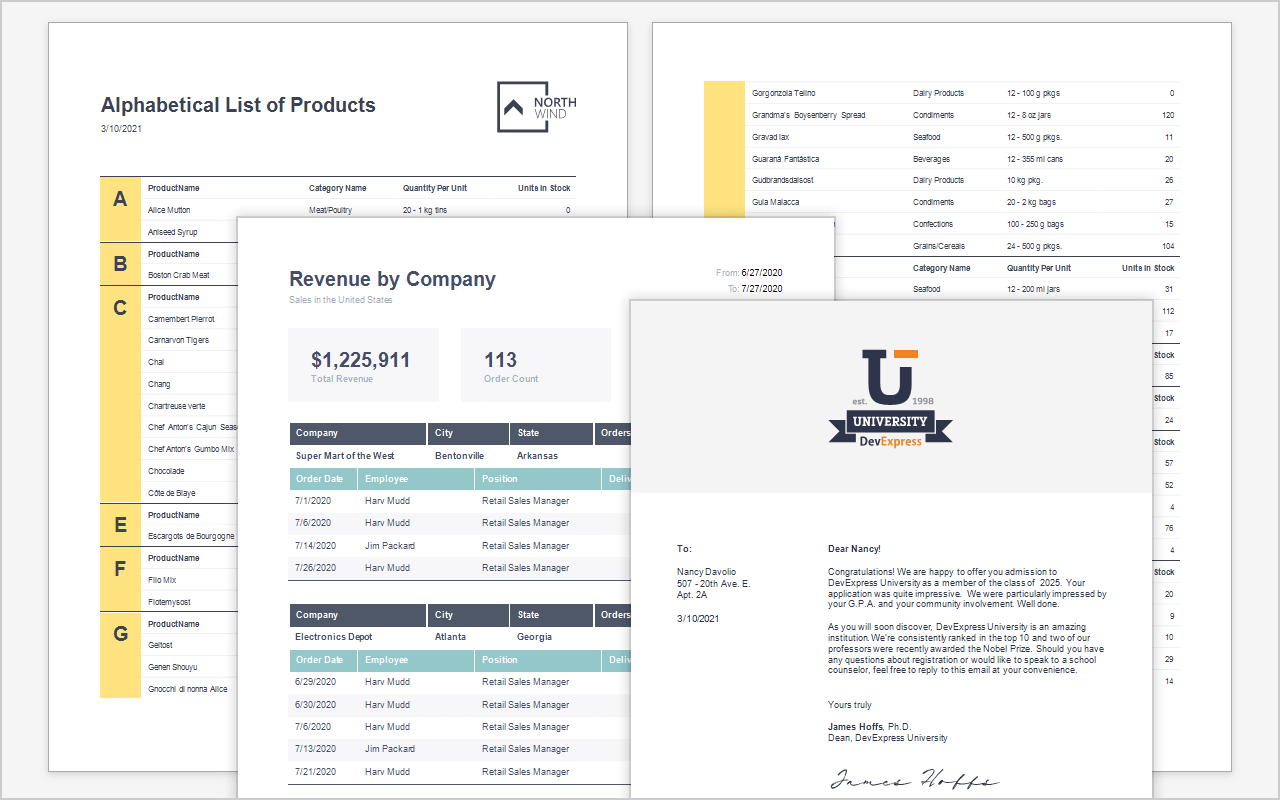Click the James Hoffs signature image

tap(915, 779)
